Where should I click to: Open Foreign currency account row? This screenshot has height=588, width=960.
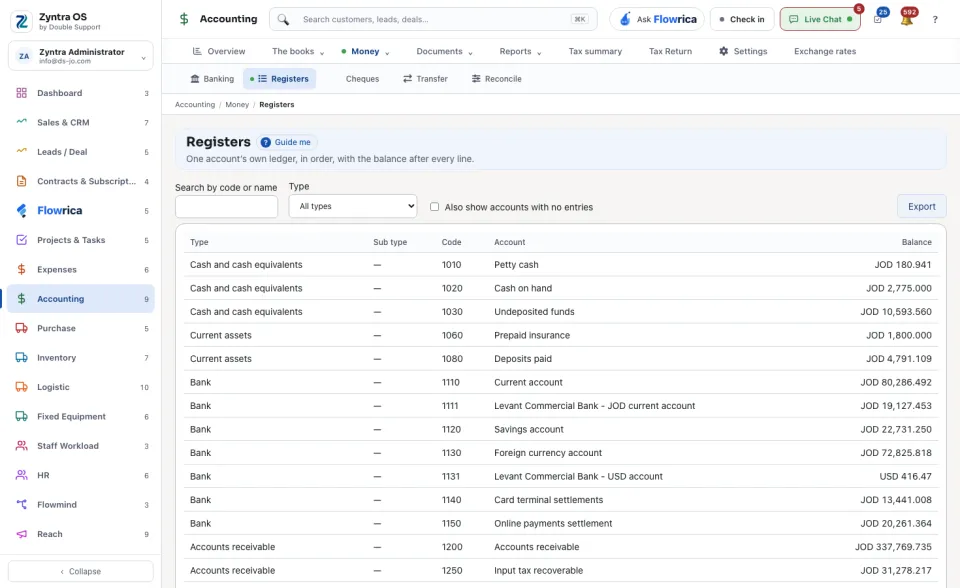[x=561, y=453]
